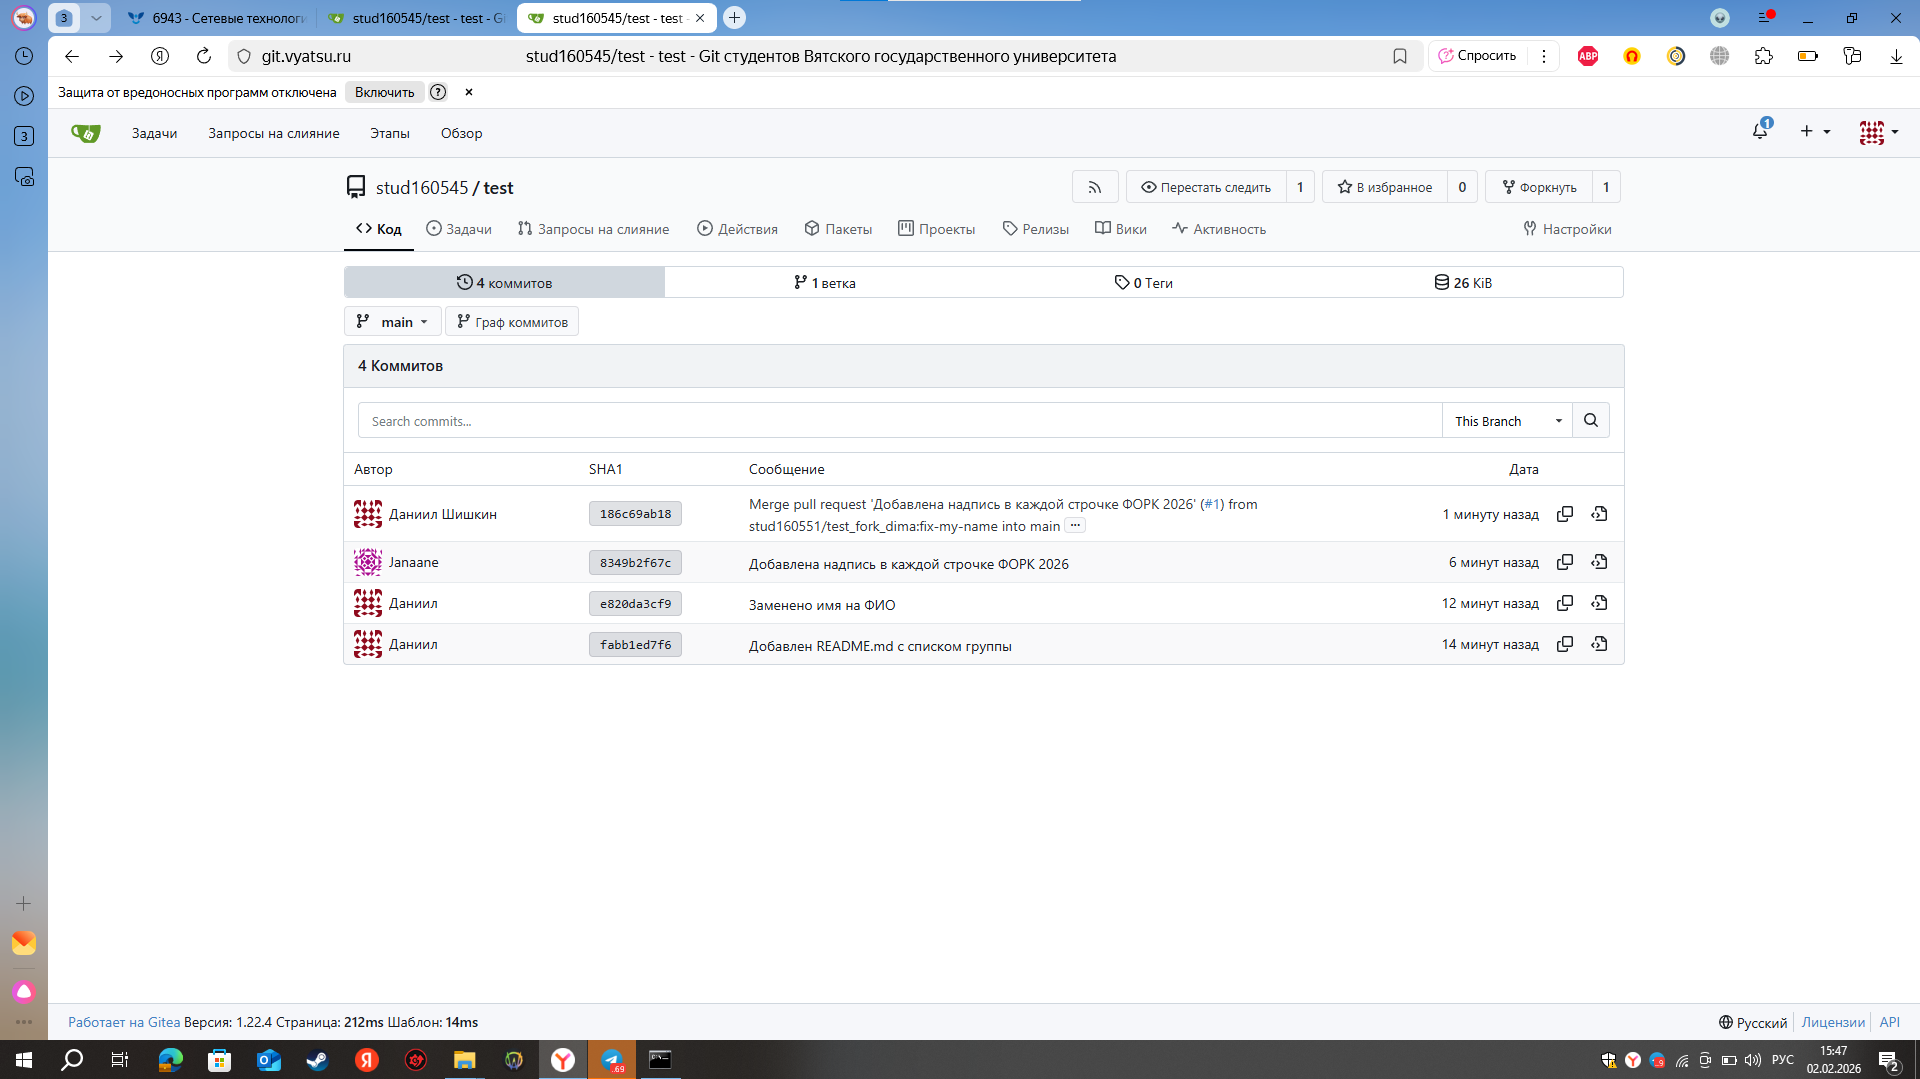1920x1079 pixels.
Task: Open the main branch dropdown
Action: pyautogui.click(x=392, y=322)
